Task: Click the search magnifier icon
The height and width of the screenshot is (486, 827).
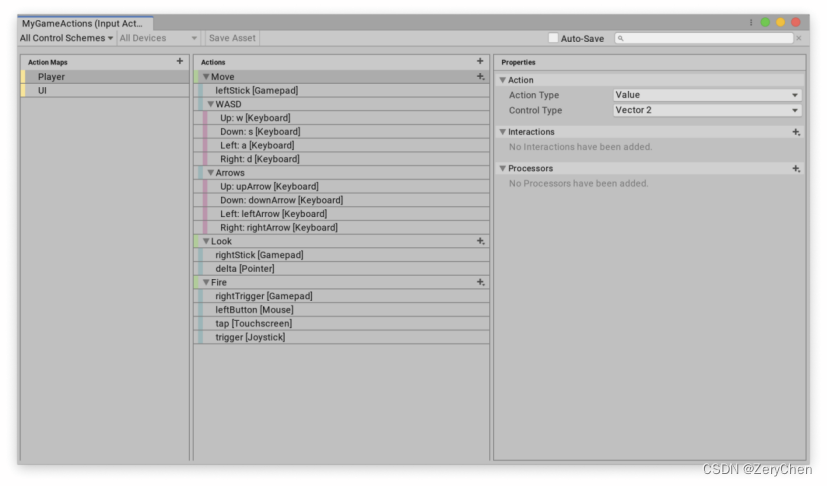Action: coord(621,38)
